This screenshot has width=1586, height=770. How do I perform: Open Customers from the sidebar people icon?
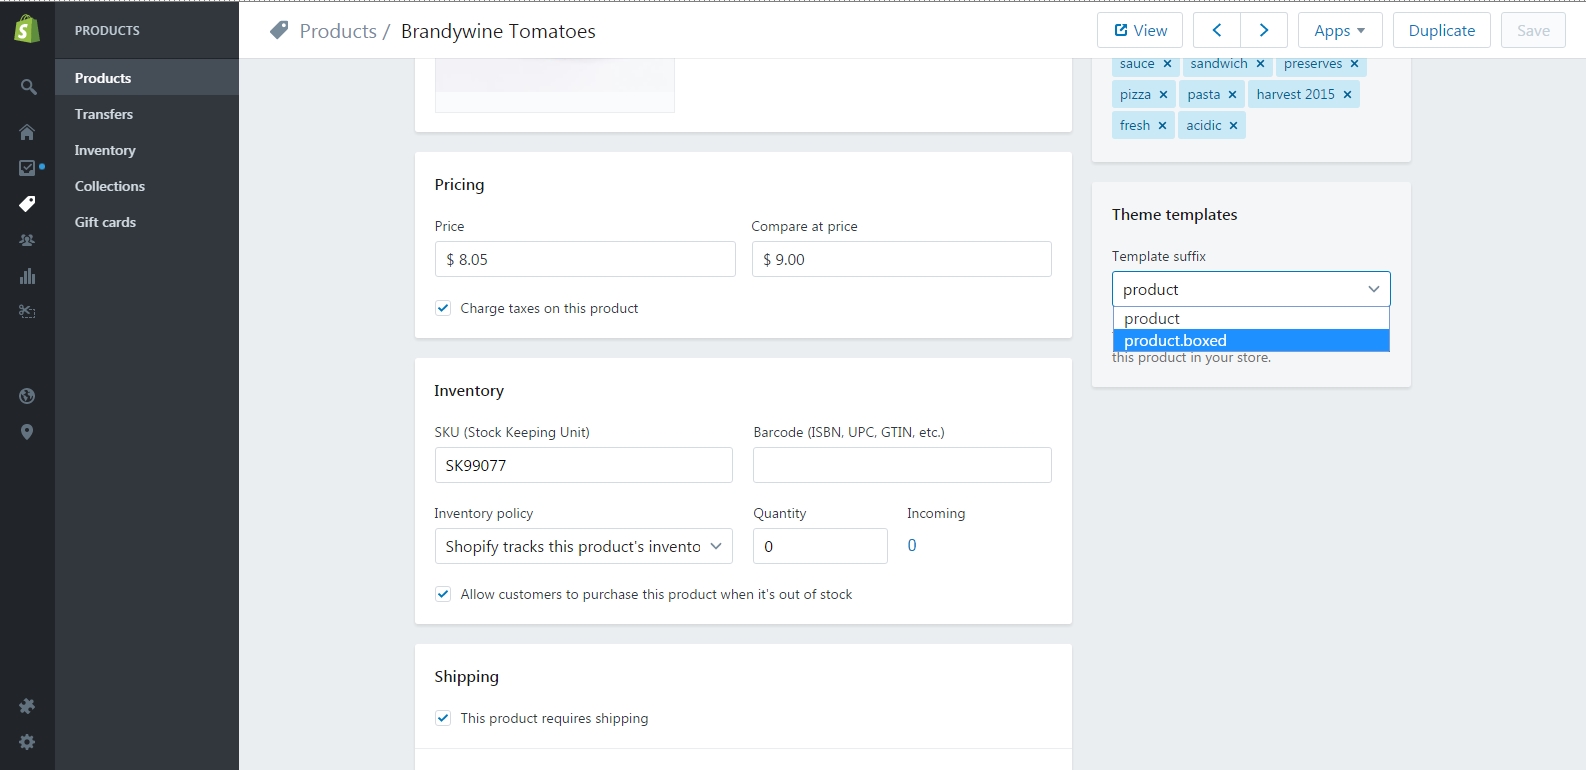pyautogui.click(x=27, y=240)
